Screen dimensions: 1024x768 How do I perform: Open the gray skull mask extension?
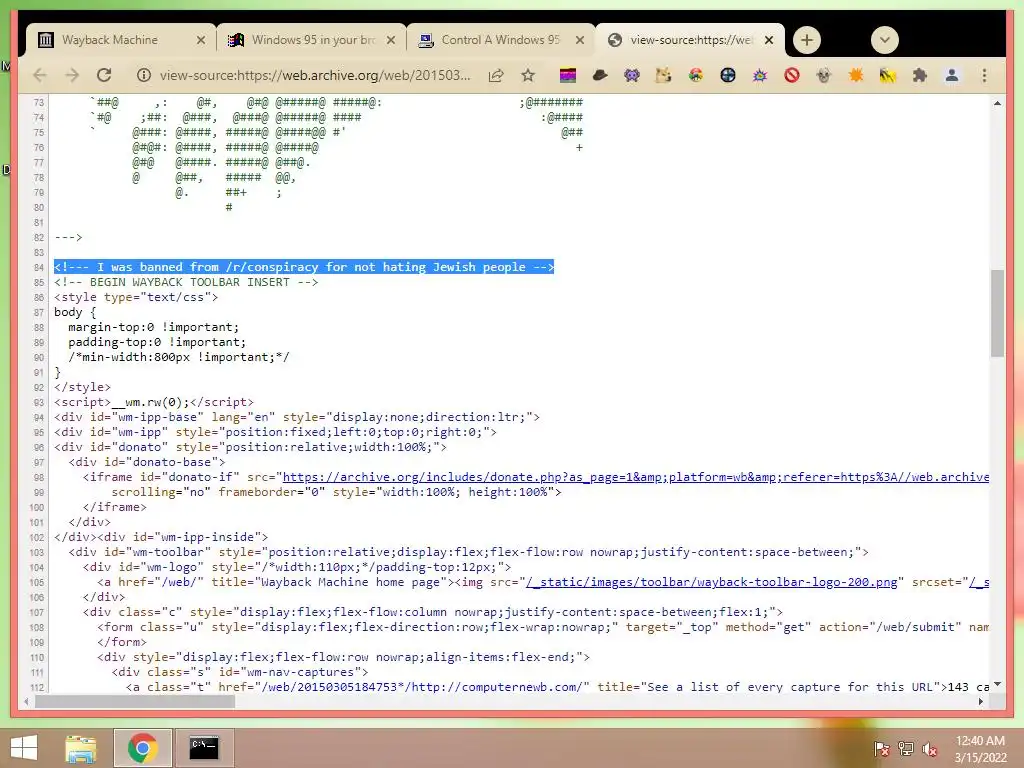[x=824, y=76]
